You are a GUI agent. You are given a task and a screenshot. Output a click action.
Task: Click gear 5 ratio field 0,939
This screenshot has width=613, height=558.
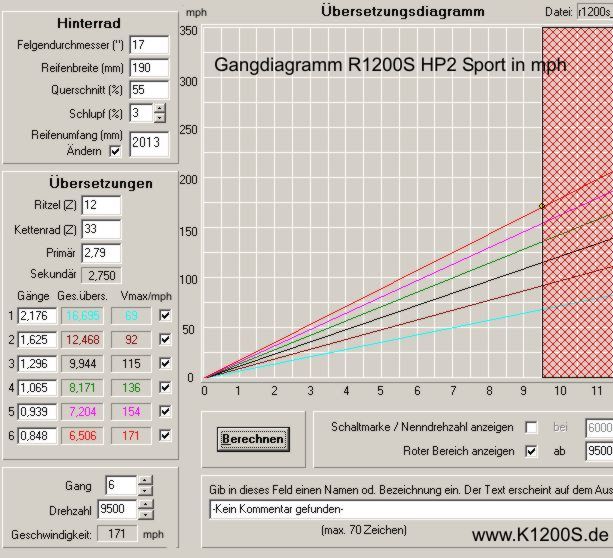point(37,411)
